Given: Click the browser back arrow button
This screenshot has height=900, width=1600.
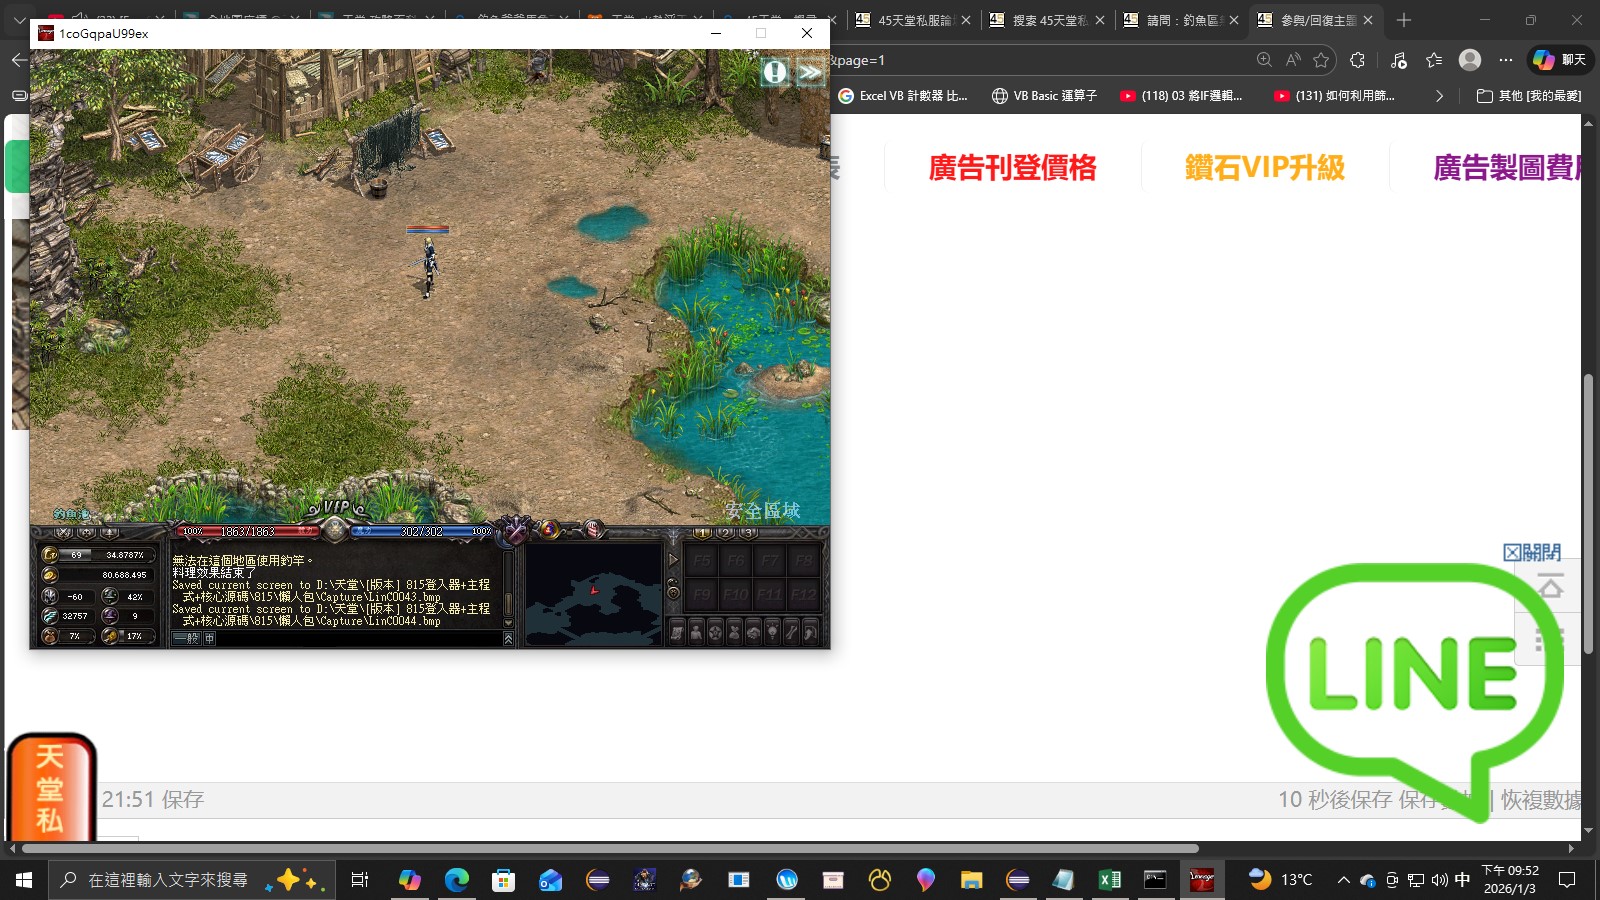Looking at the screenshot, I should pos(18,60).
